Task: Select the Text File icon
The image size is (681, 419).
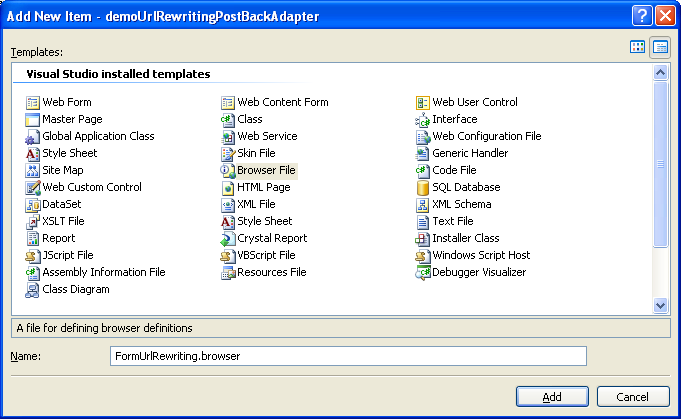Action: pyautogui.click(x=423, y=221)
